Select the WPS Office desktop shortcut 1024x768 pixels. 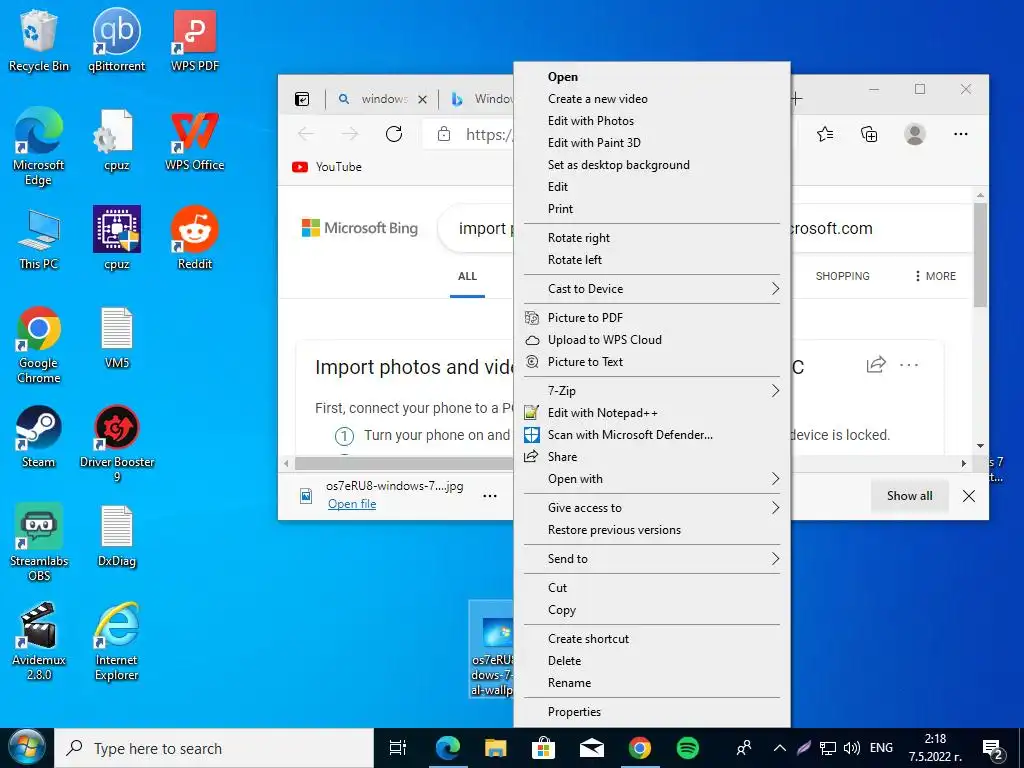[195, 141]
